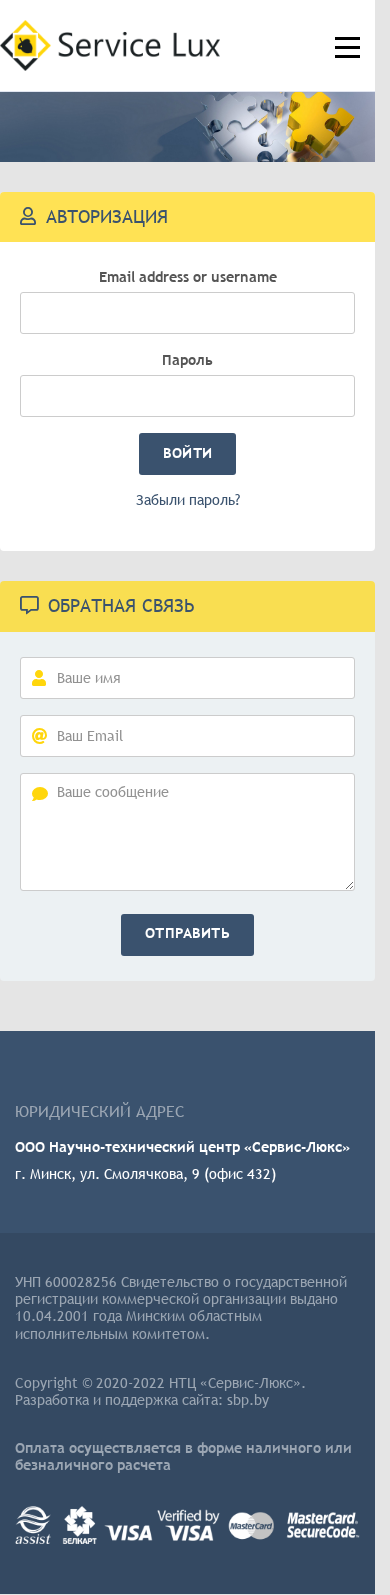This screenshot has width=390, height=1595.
Task: Click into the Ваше сообщение text area
Action: pos(187,832)
